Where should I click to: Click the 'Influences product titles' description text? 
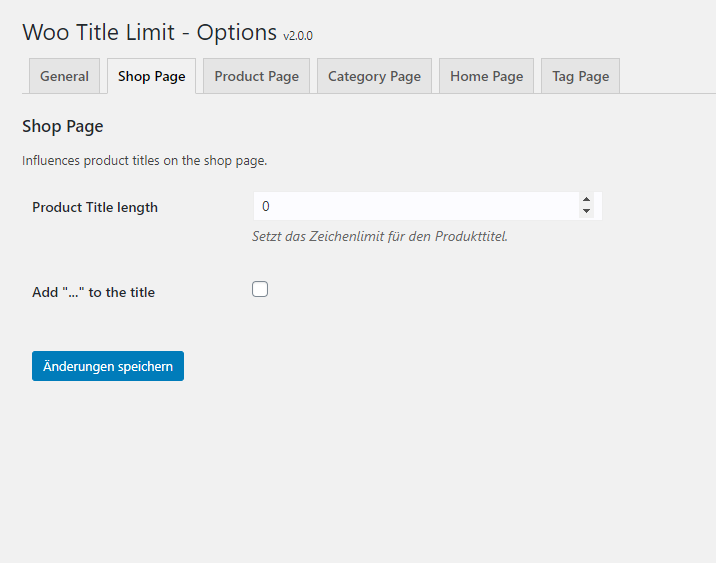click(145, 161)
